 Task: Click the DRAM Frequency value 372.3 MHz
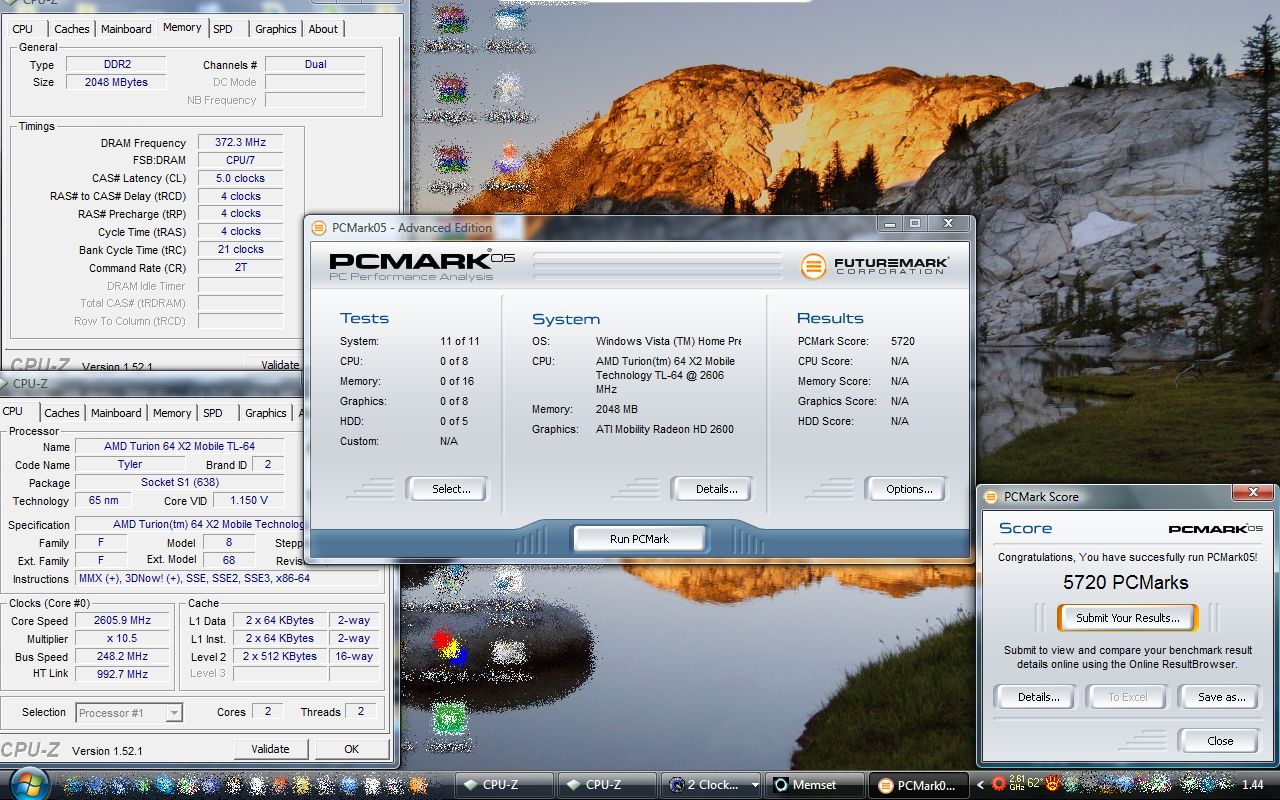point(240,142)
